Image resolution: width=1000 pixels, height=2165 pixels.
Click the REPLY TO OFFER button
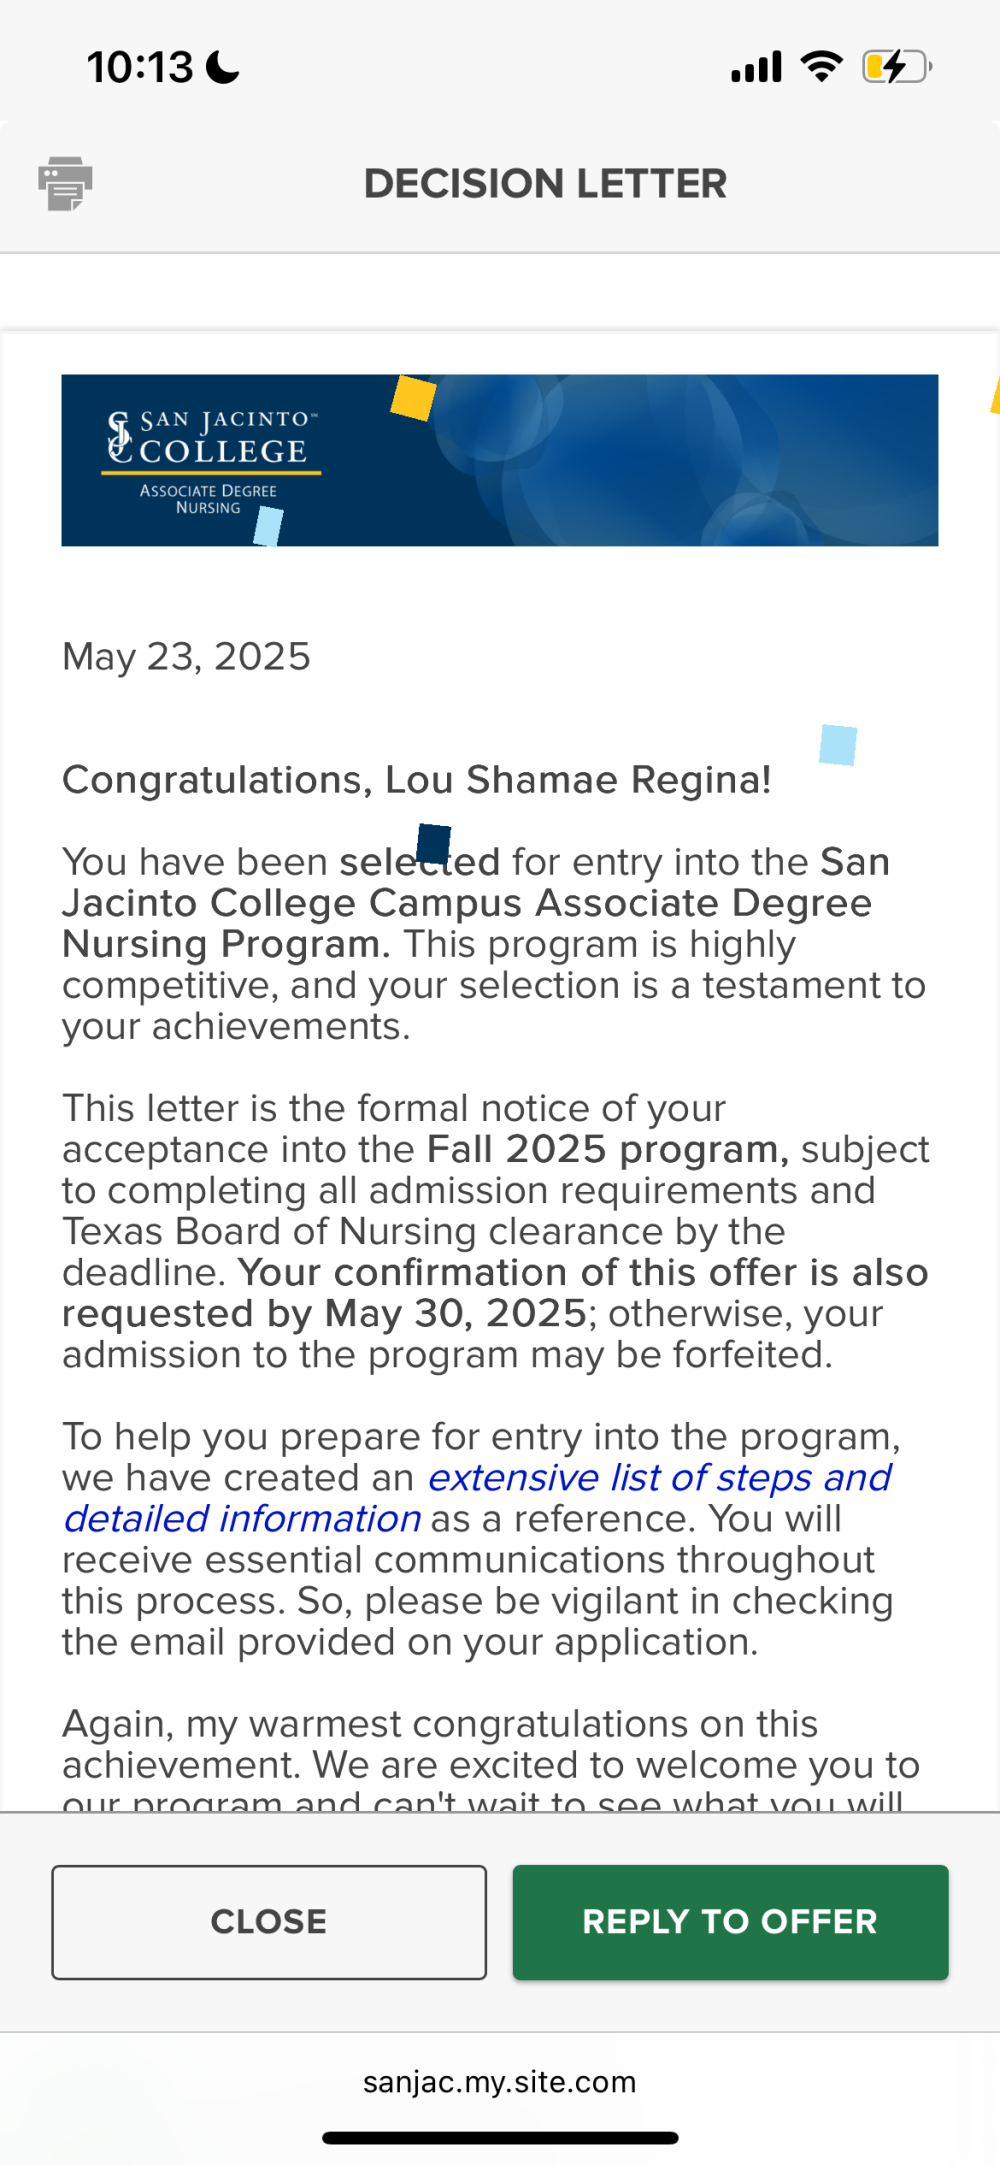730,1922
